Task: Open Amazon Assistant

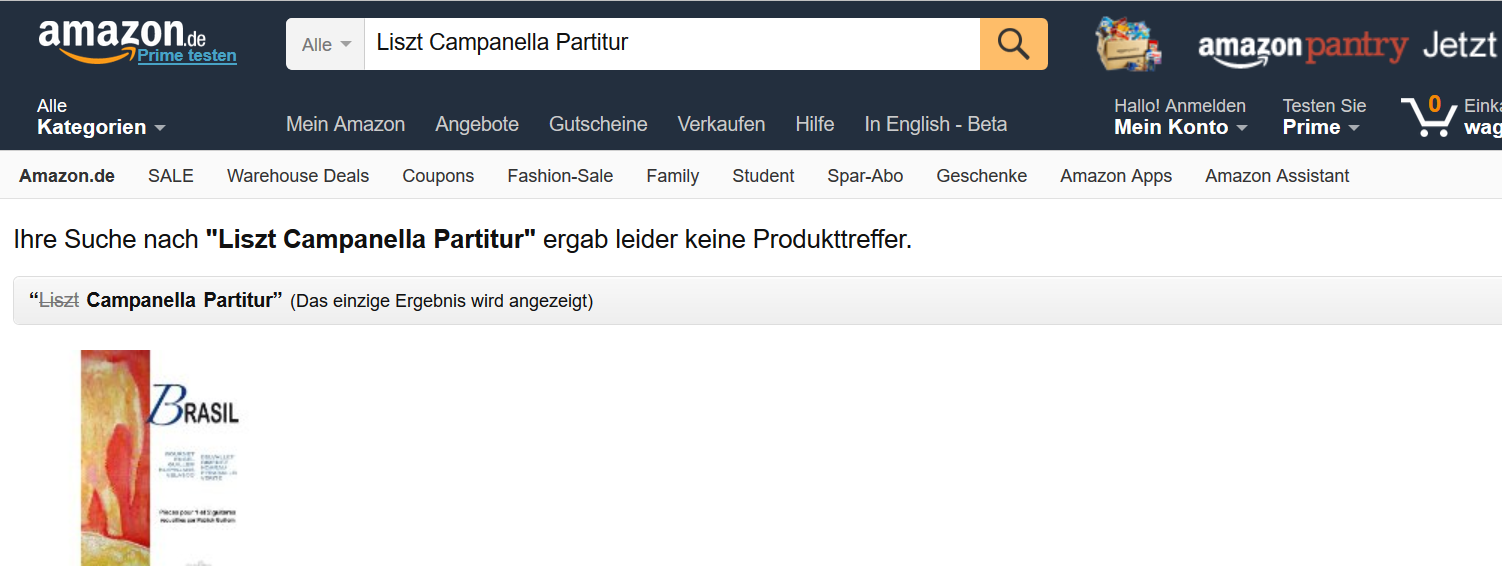Action: [x=1277, y=176]
